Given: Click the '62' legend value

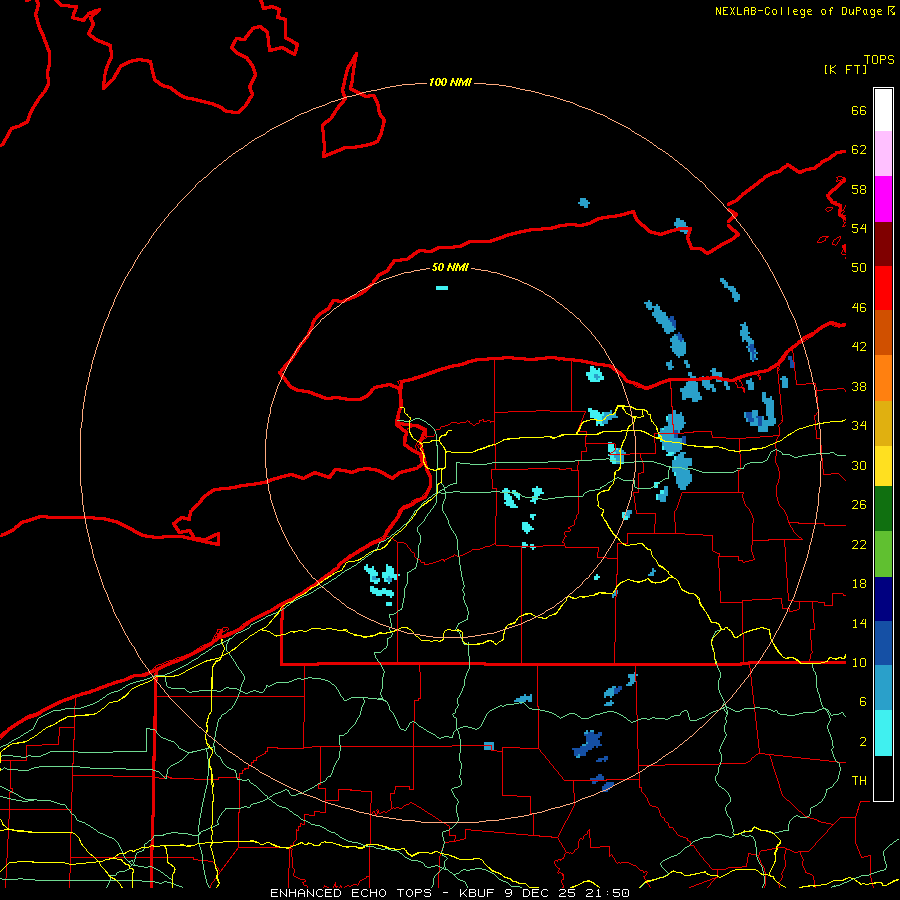Looking at the screenshot, I should tap(859, 150).
